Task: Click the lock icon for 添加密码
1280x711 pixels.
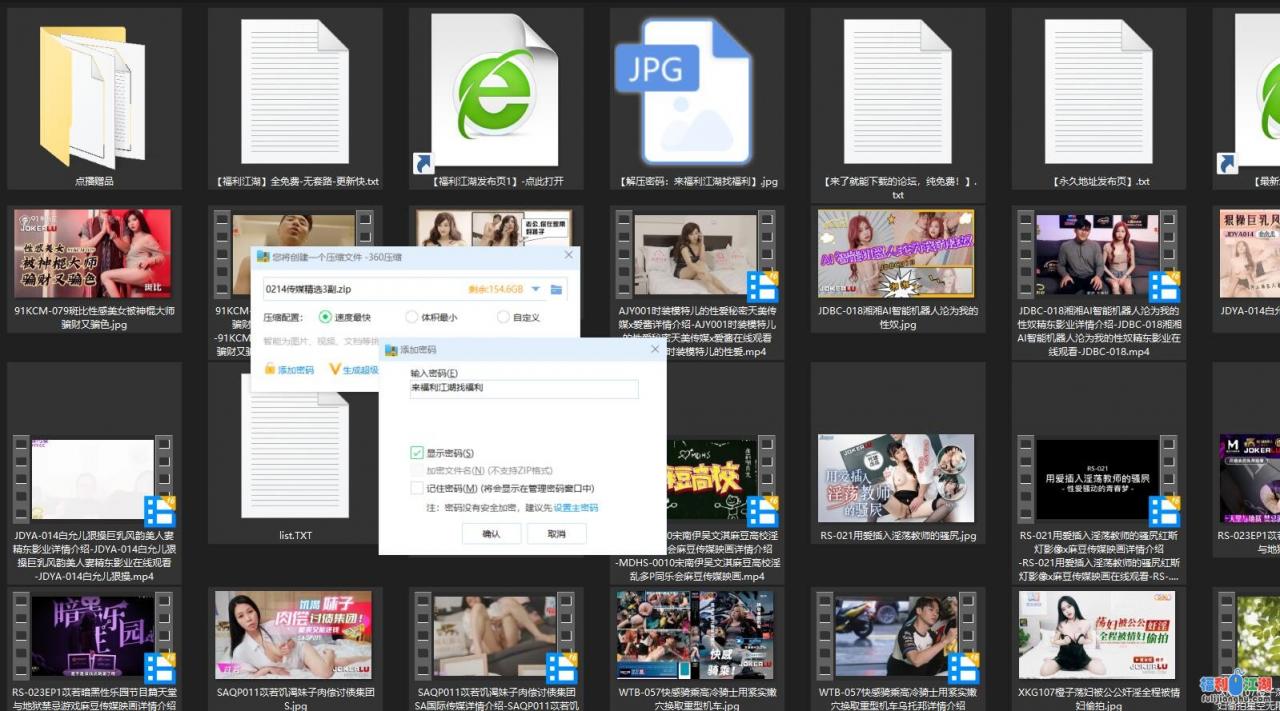Action: click(270, 370)
